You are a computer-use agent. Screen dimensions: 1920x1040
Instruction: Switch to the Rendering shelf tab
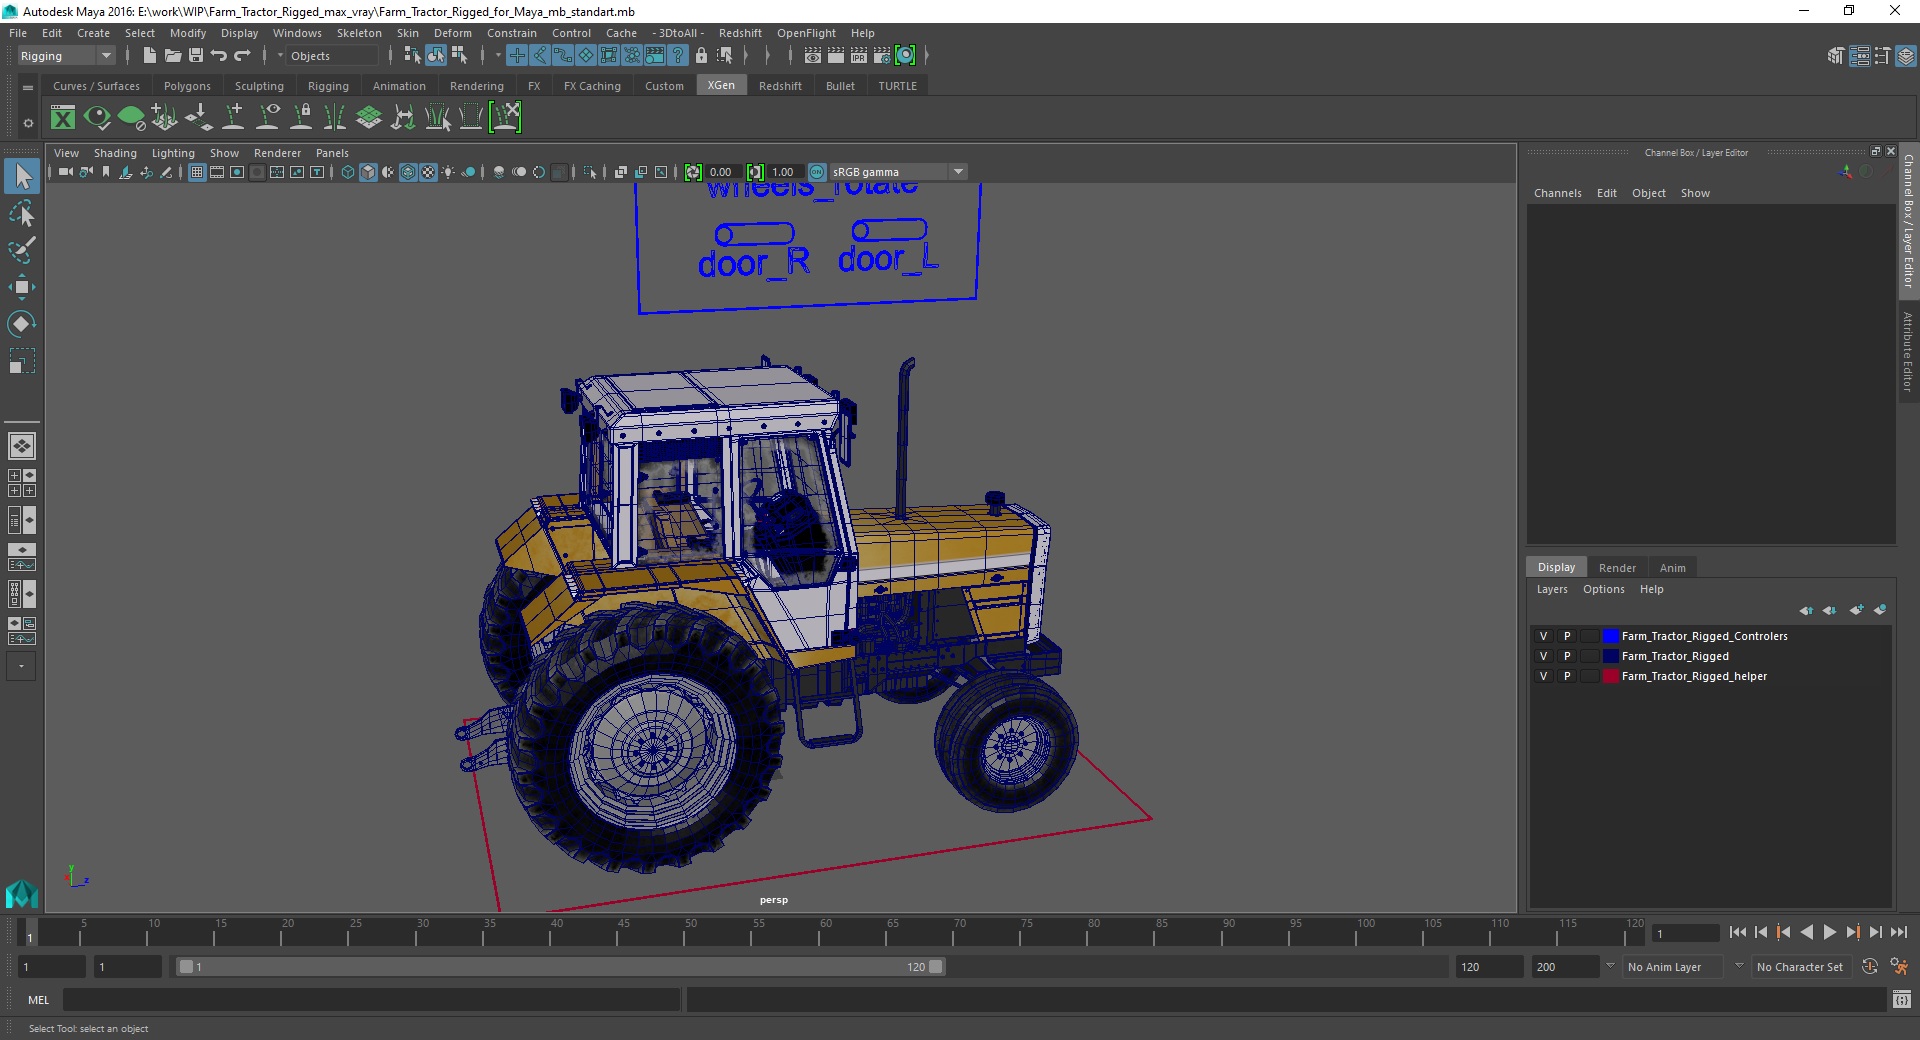click(x=477, y=86)
